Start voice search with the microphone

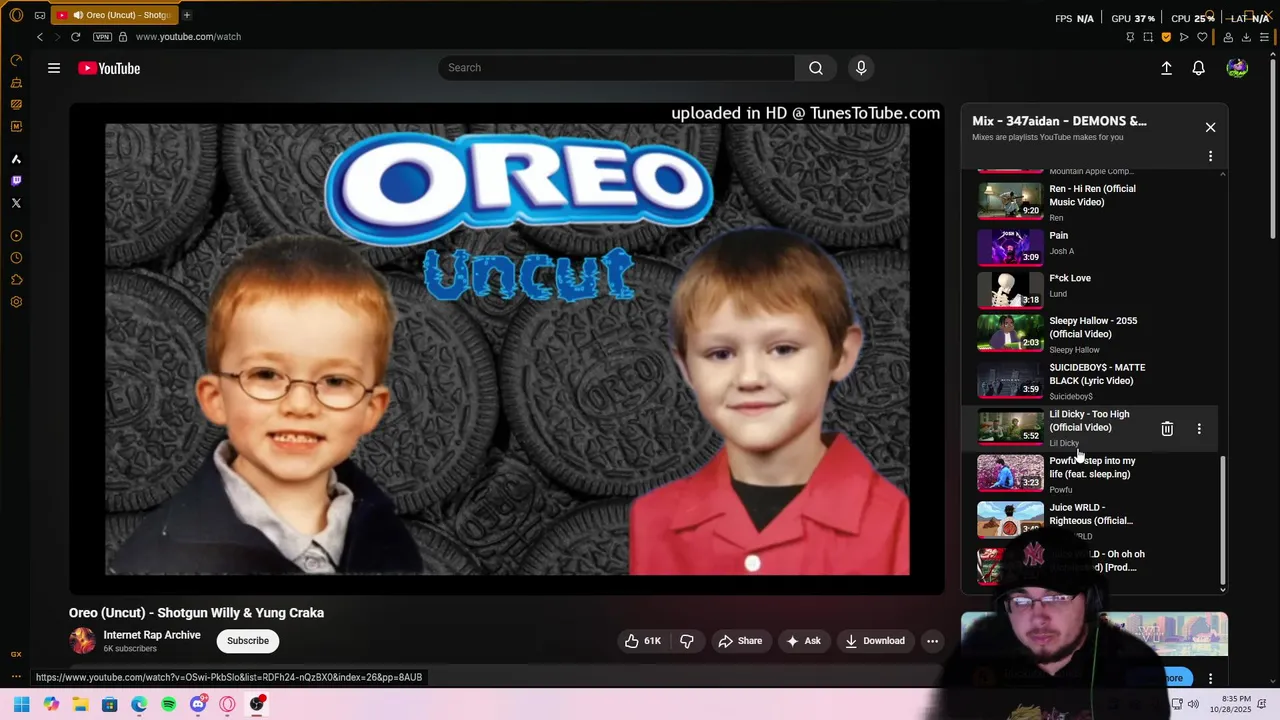coord(861,68)
